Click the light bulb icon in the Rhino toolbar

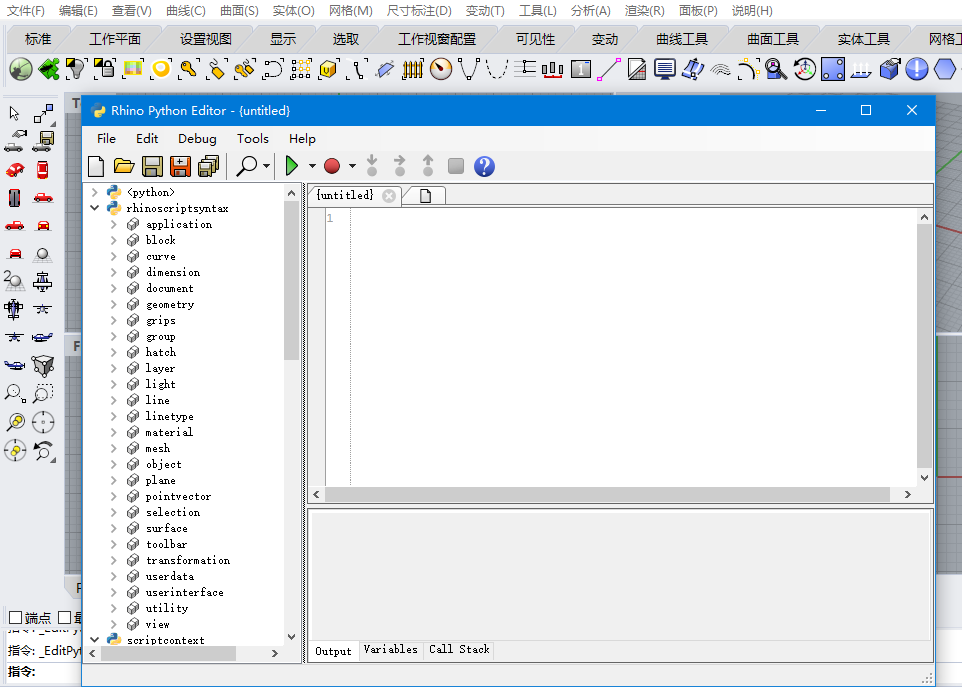[x=76, y=69]
